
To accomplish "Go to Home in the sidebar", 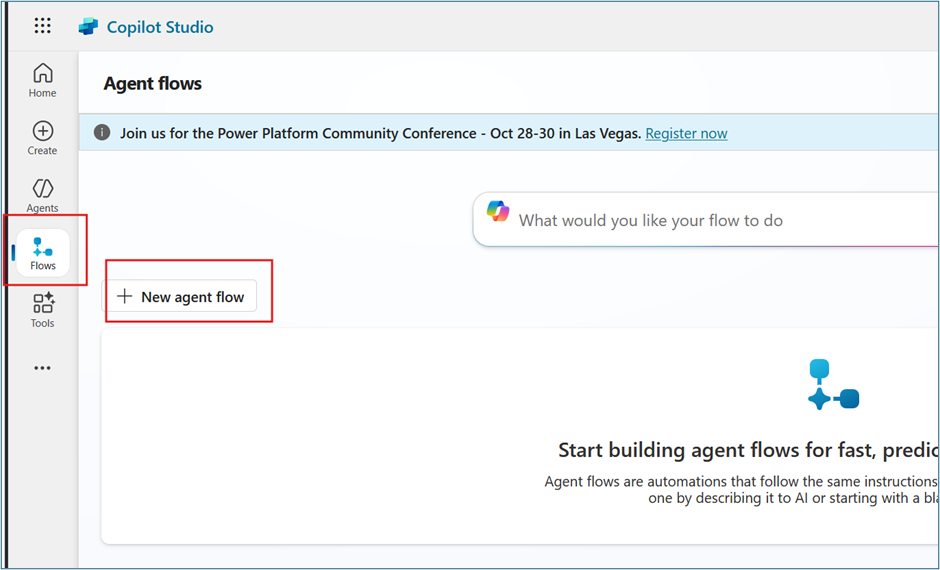I will (x=43, y=80).
